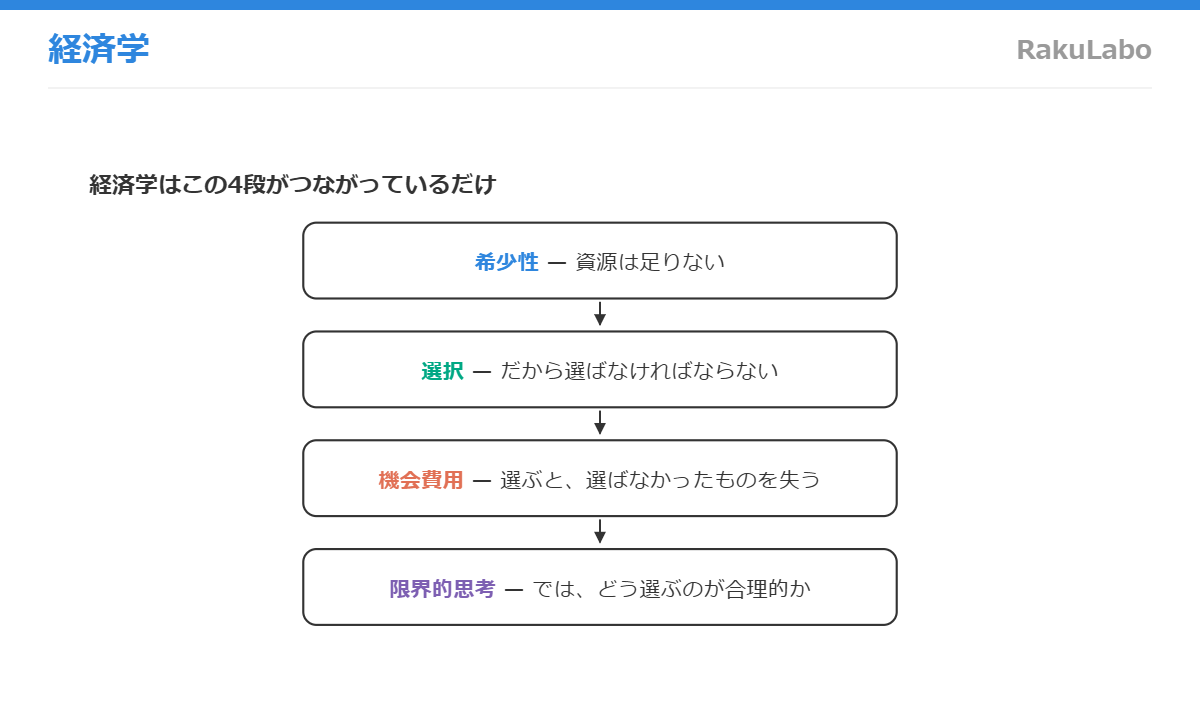Image resolution: width=1200 pixels, height=720 pixels.
Task: Click the green 選択 keyword
Action: coord(443,371)
